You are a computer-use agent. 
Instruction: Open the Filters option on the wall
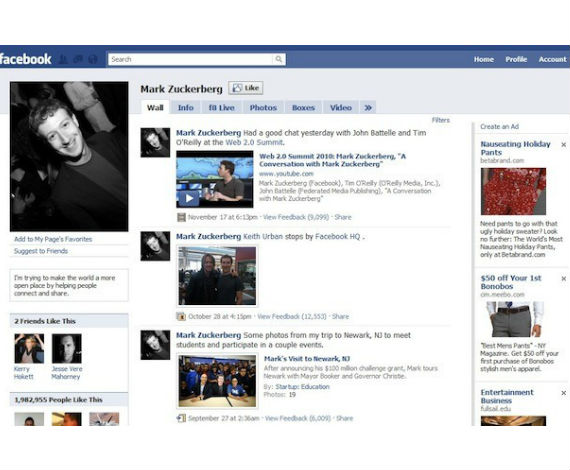(441, 120)
